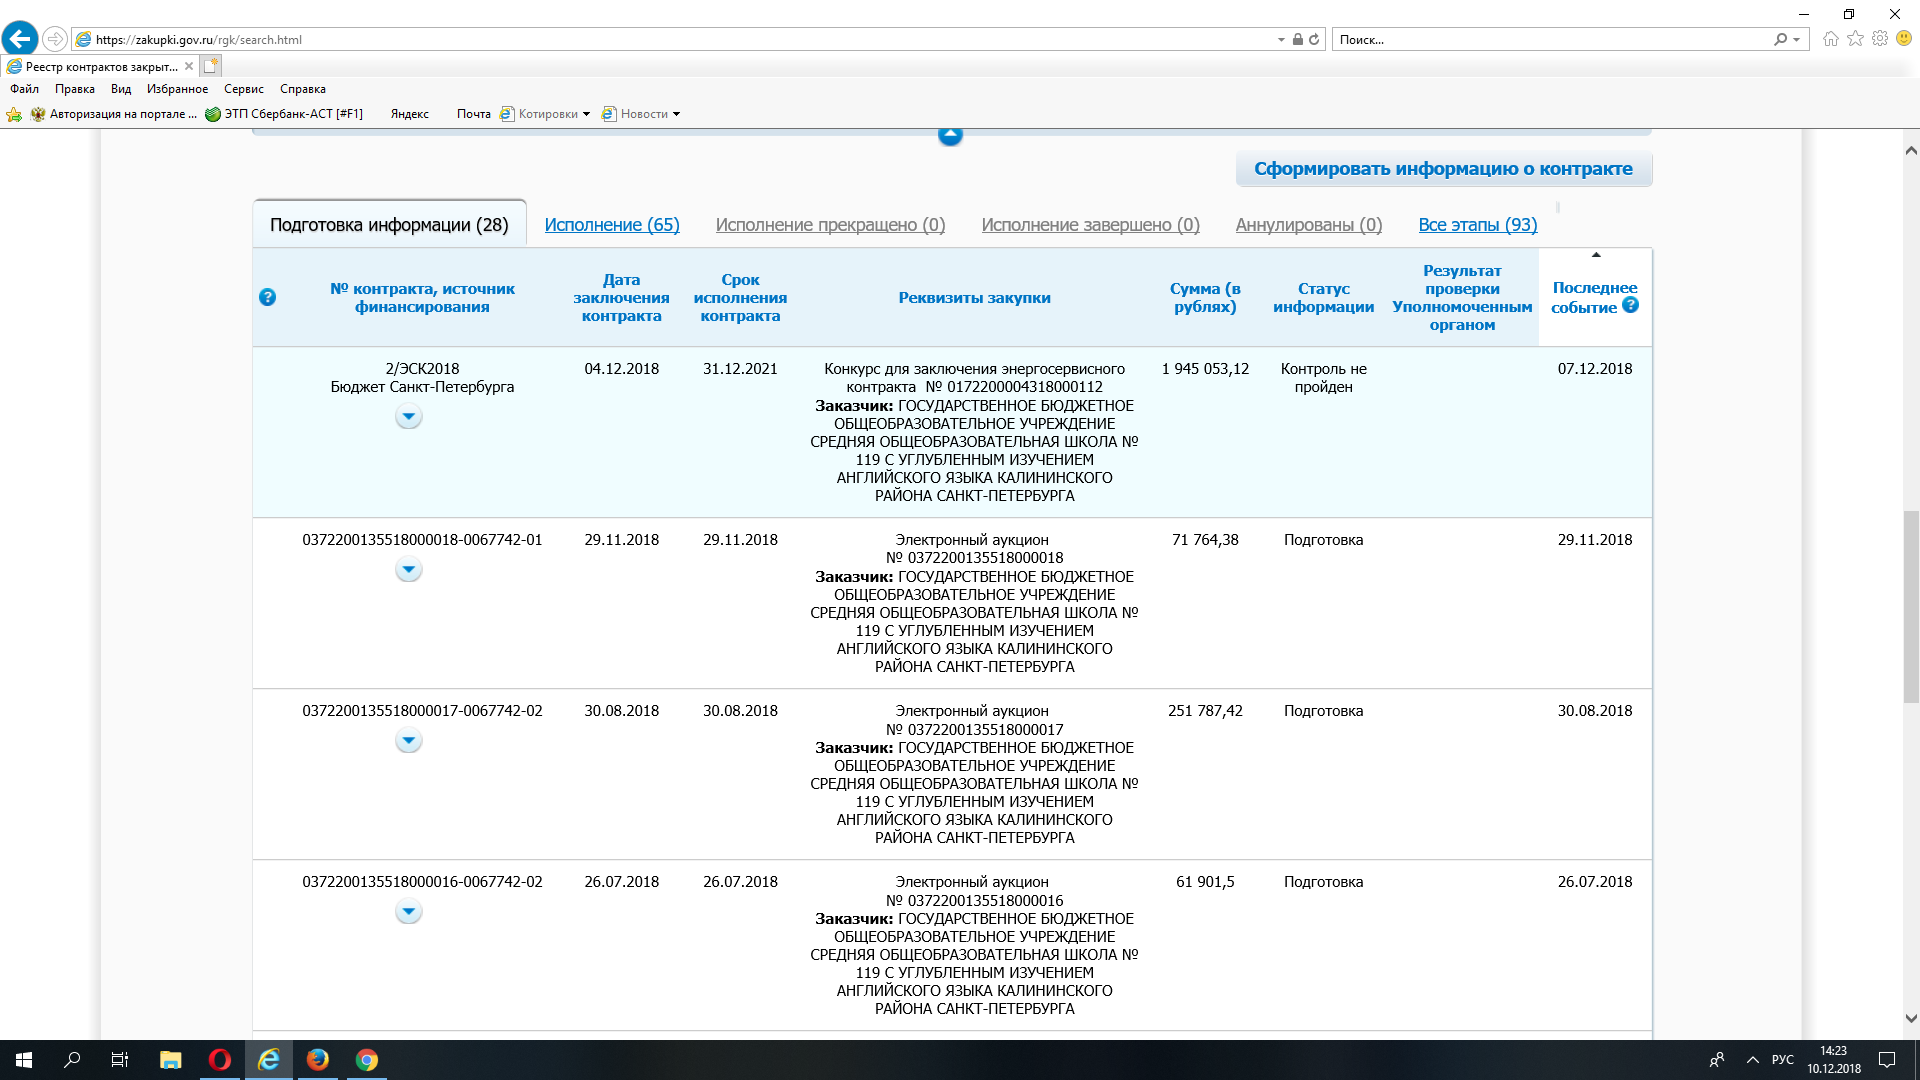
Task: Open Авторизация на портале bookmark
Action: pos(114,114)
